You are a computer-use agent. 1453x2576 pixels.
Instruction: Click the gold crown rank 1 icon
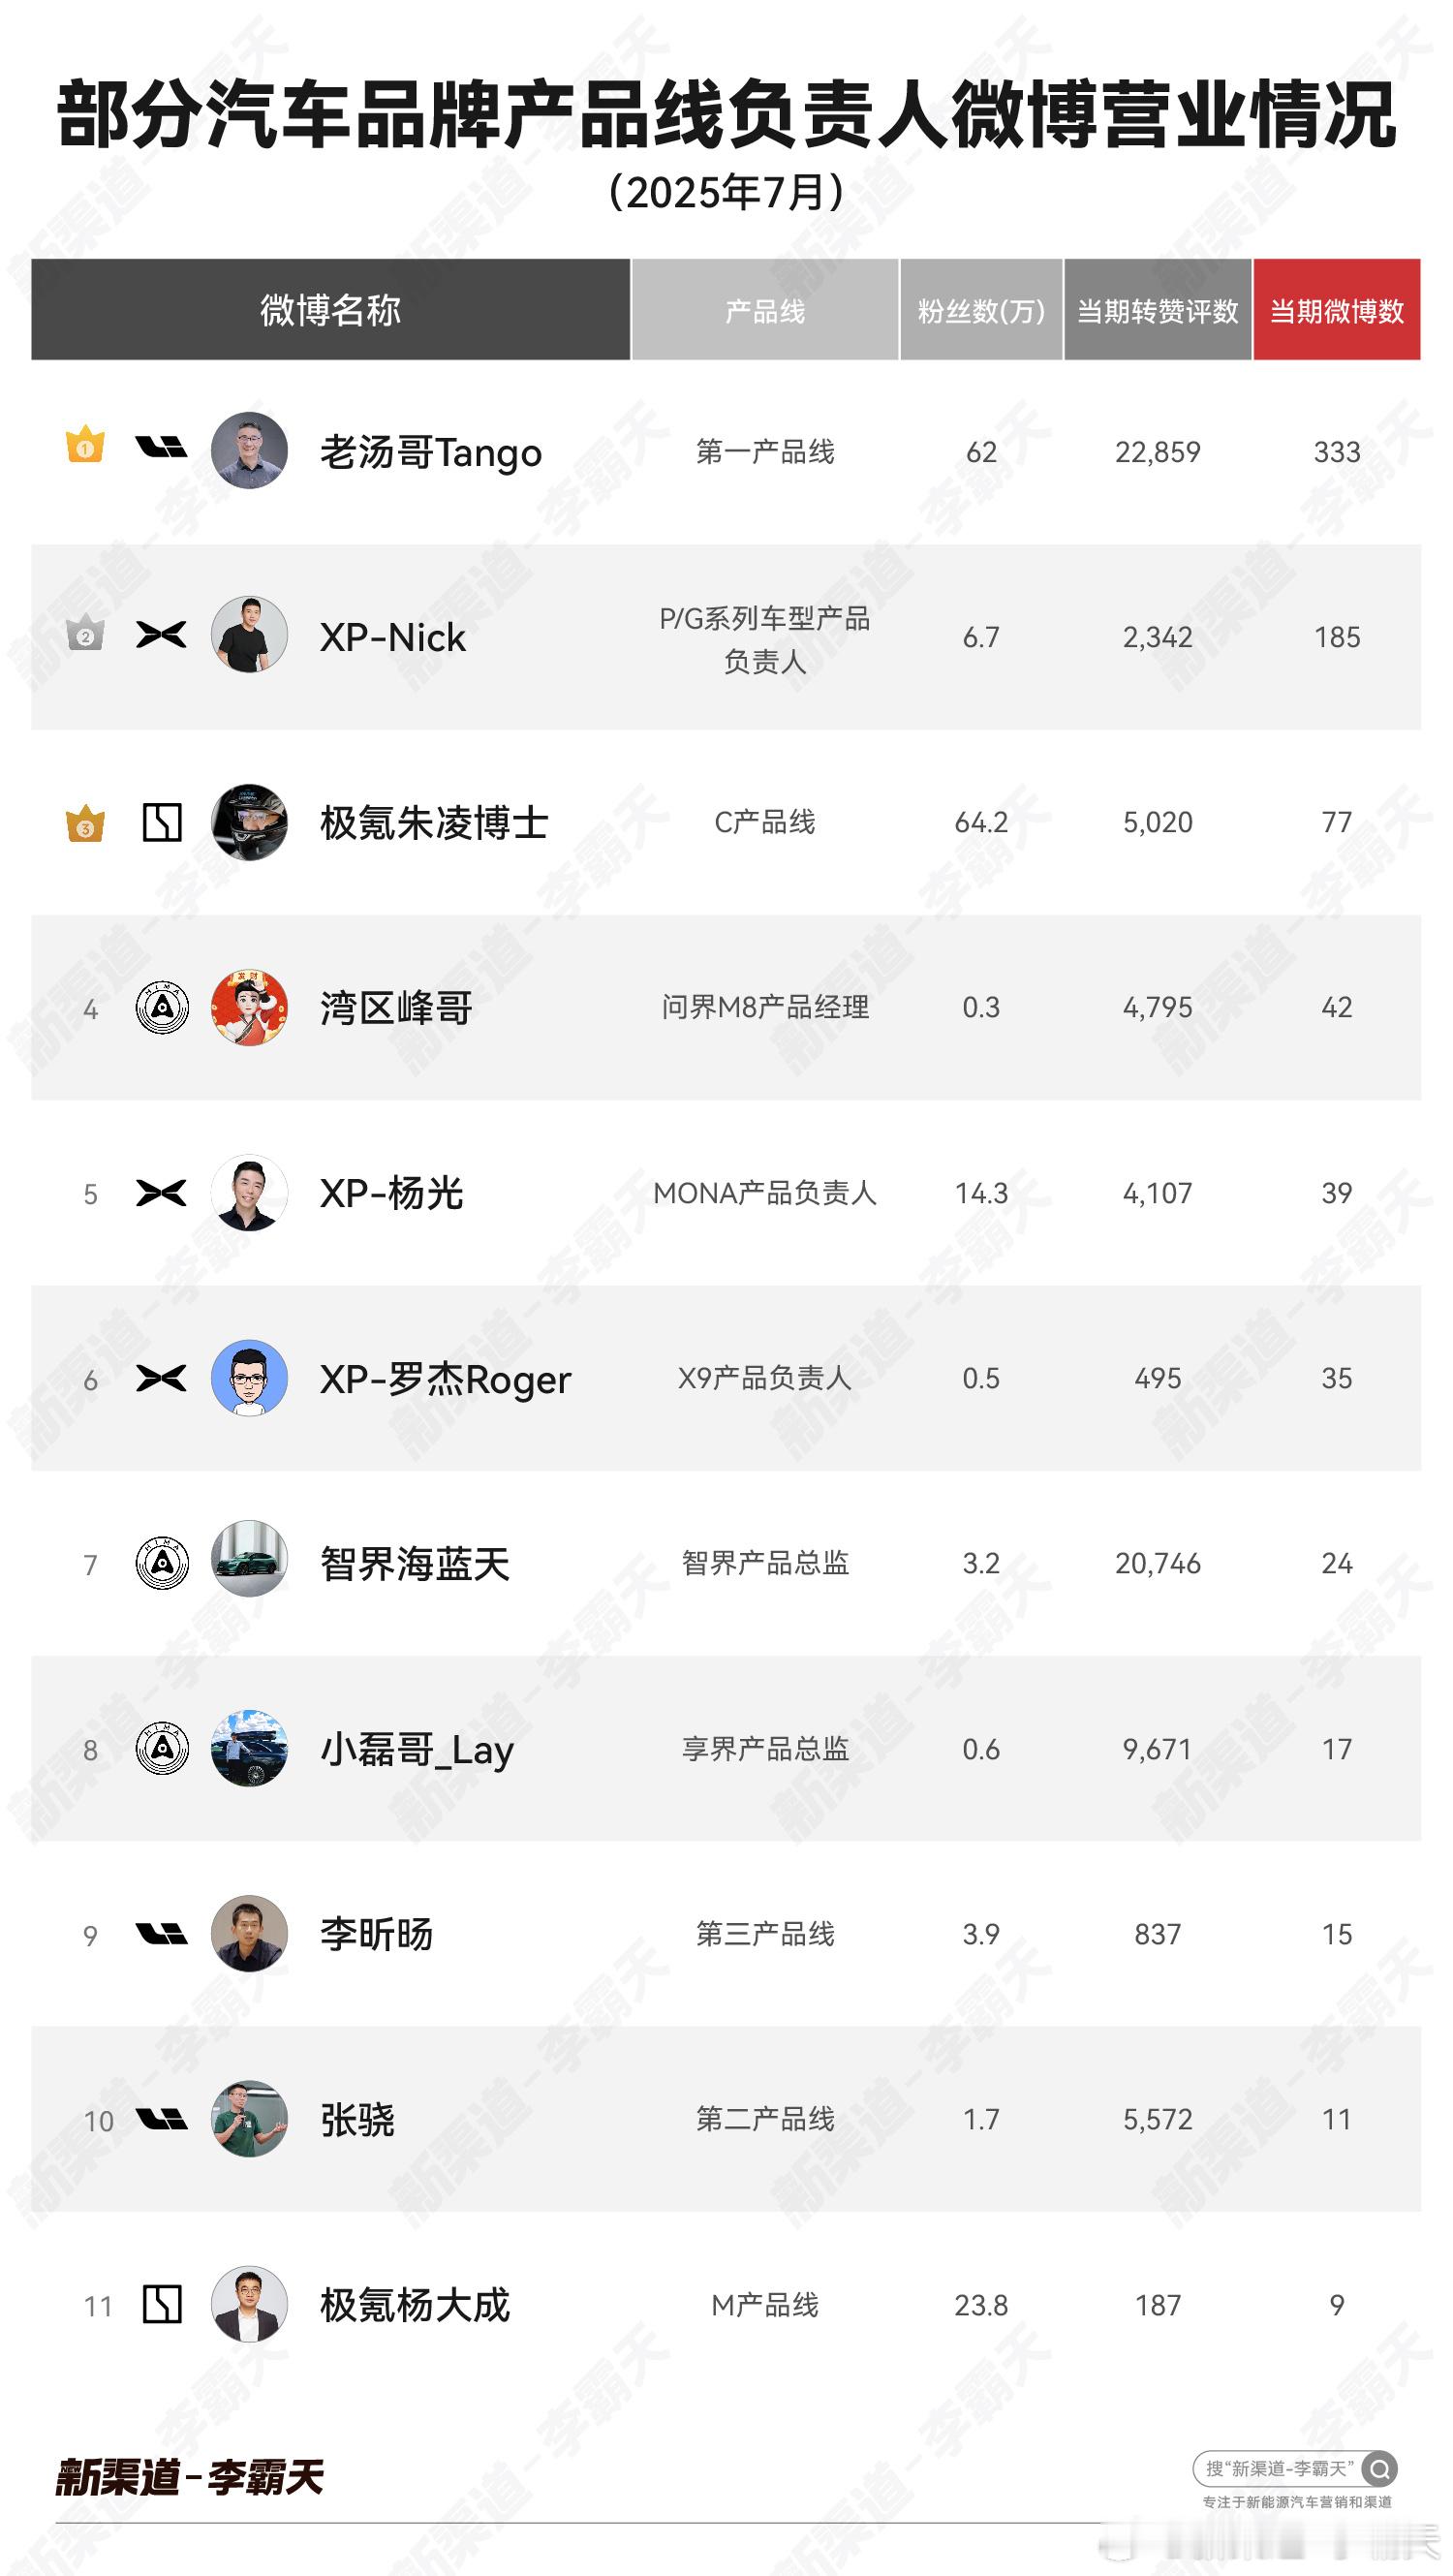click(85, 444)
